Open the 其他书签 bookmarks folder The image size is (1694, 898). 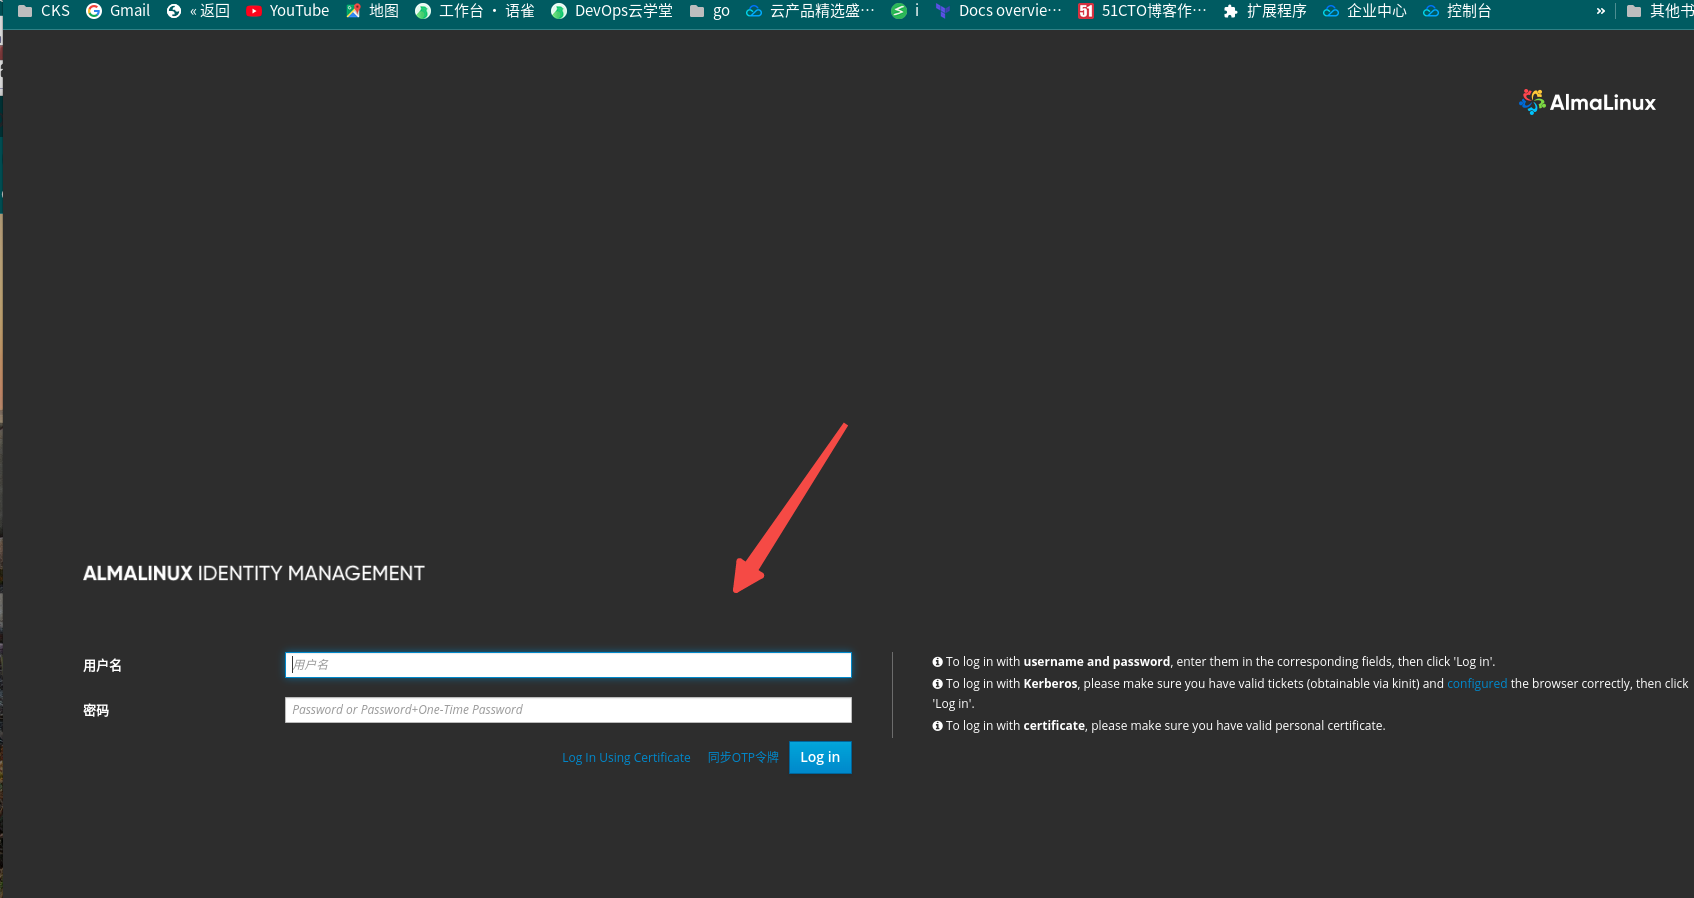[x=1659, y=11]
